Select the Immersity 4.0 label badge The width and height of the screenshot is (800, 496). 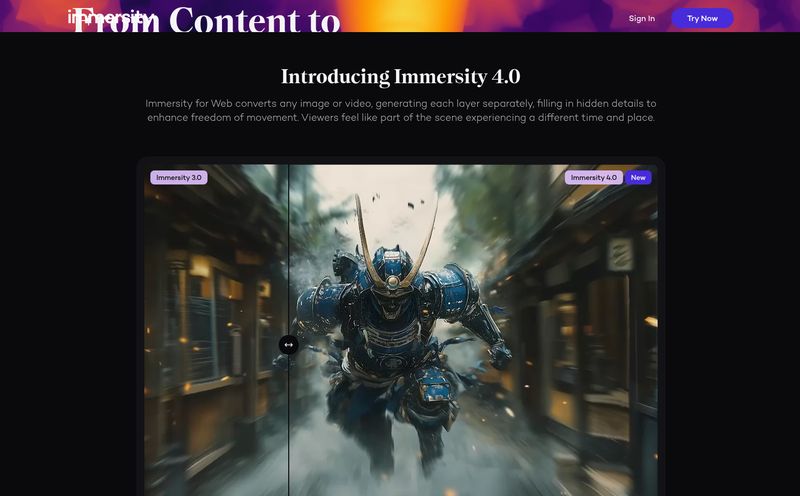click(x=593, y=178)
